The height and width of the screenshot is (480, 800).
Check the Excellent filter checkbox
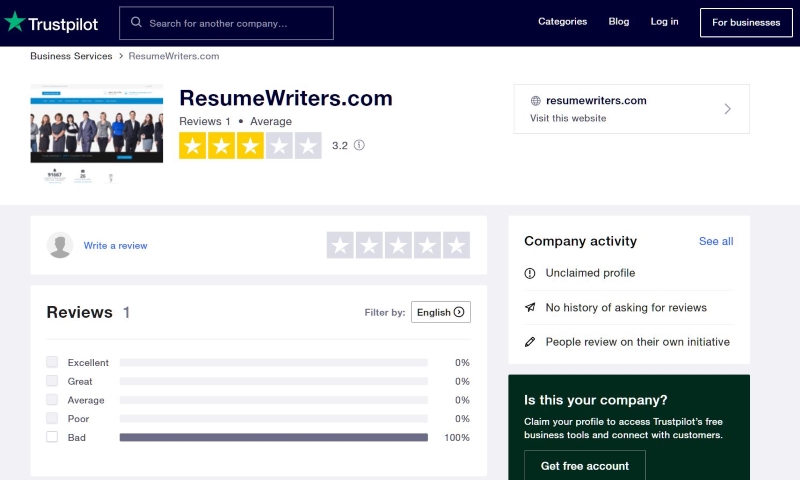point(52,362)
